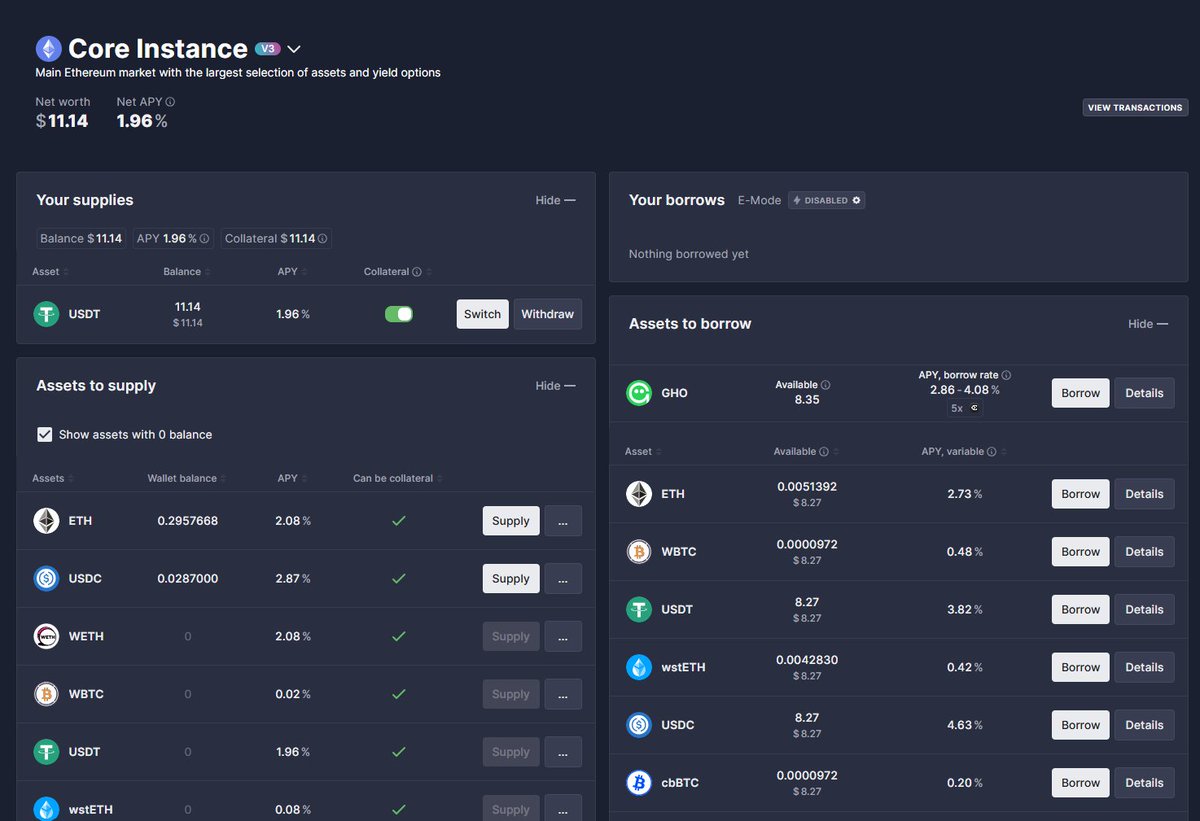Open ETH borrow Details
1200x821 pixels.
[x=1144, y=494]
